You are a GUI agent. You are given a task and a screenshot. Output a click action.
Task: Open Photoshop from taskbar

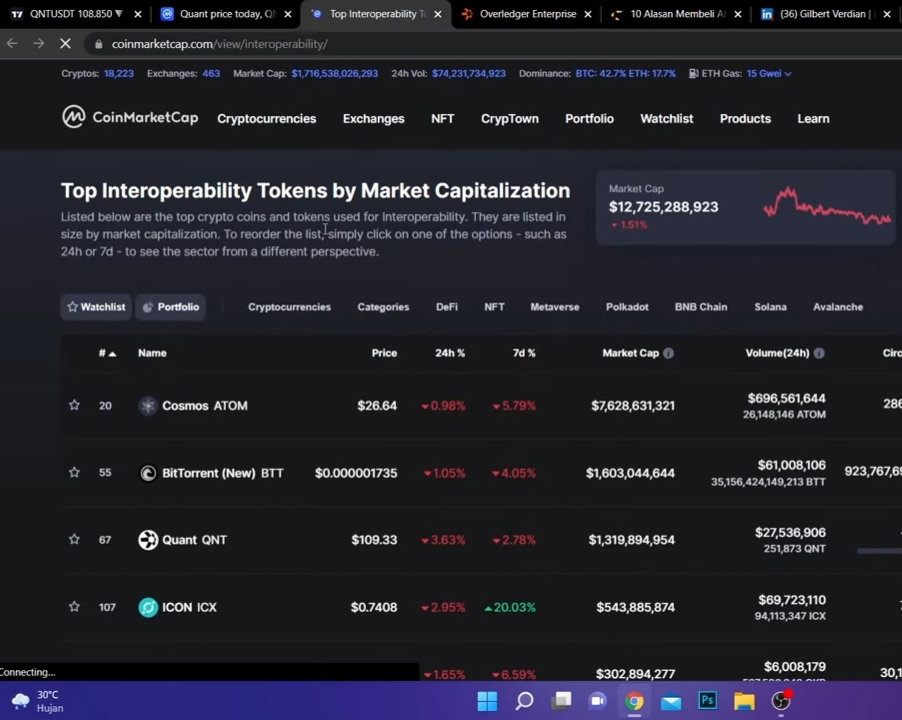[x=708, y=700]
